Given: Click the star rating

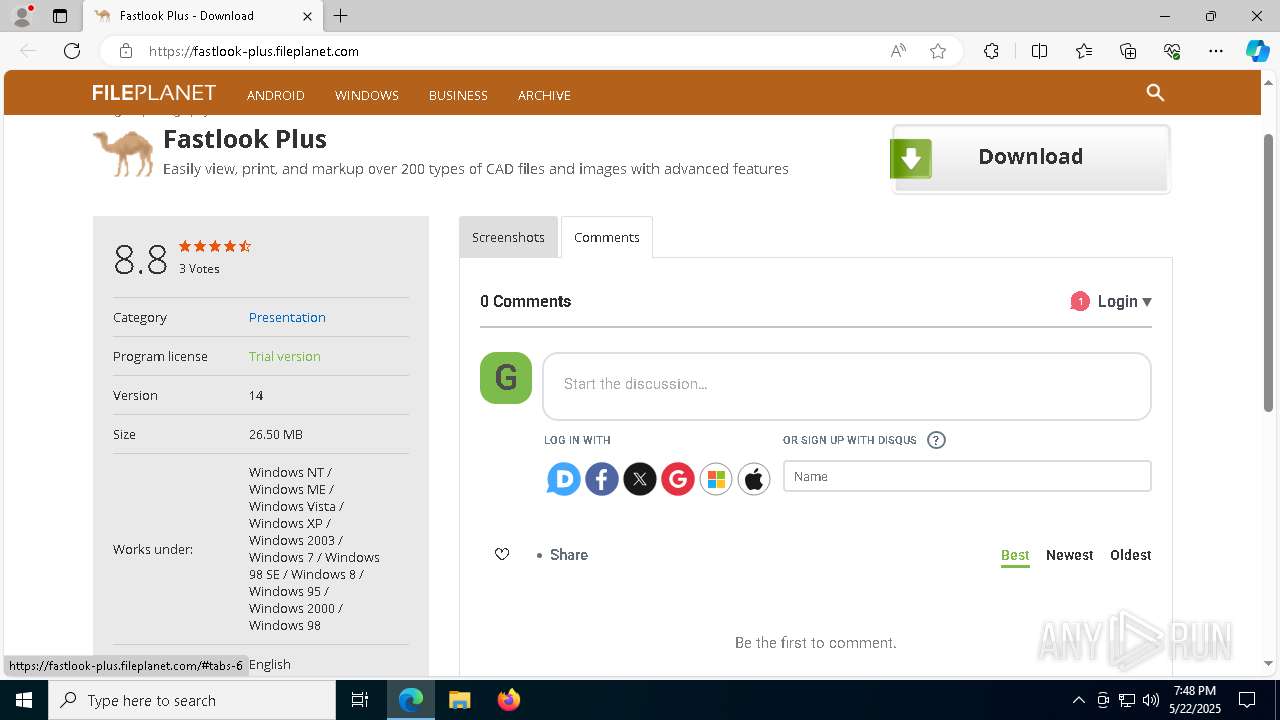Looking at the screenshot, I should click(215, 246).
